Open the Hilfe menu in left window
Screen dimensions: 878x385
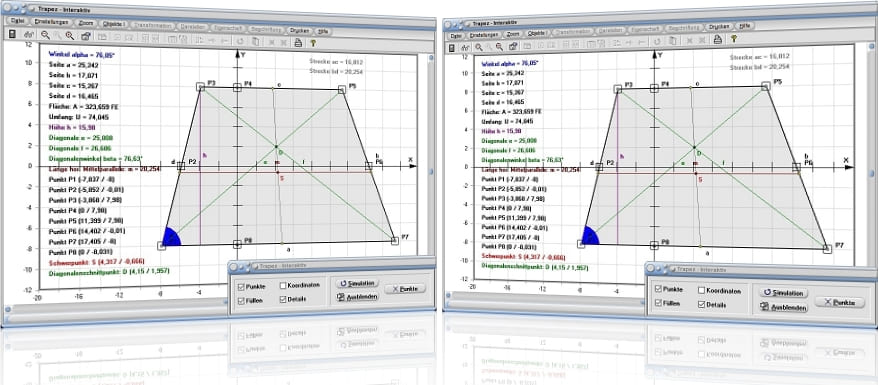323,31
